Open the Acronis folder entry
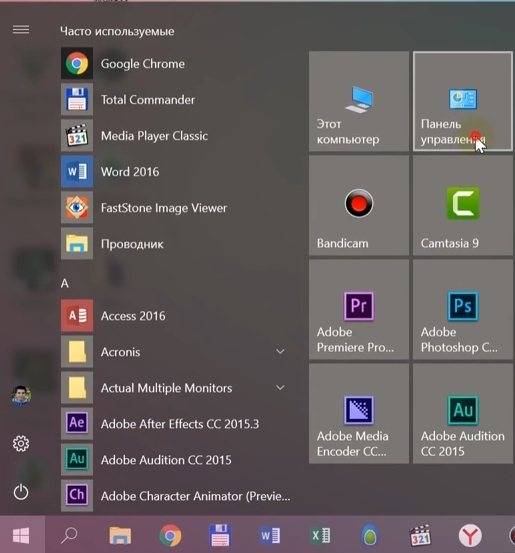Viewport: 515px width, 553px height. pyautogui.click(x=176, y=352)
